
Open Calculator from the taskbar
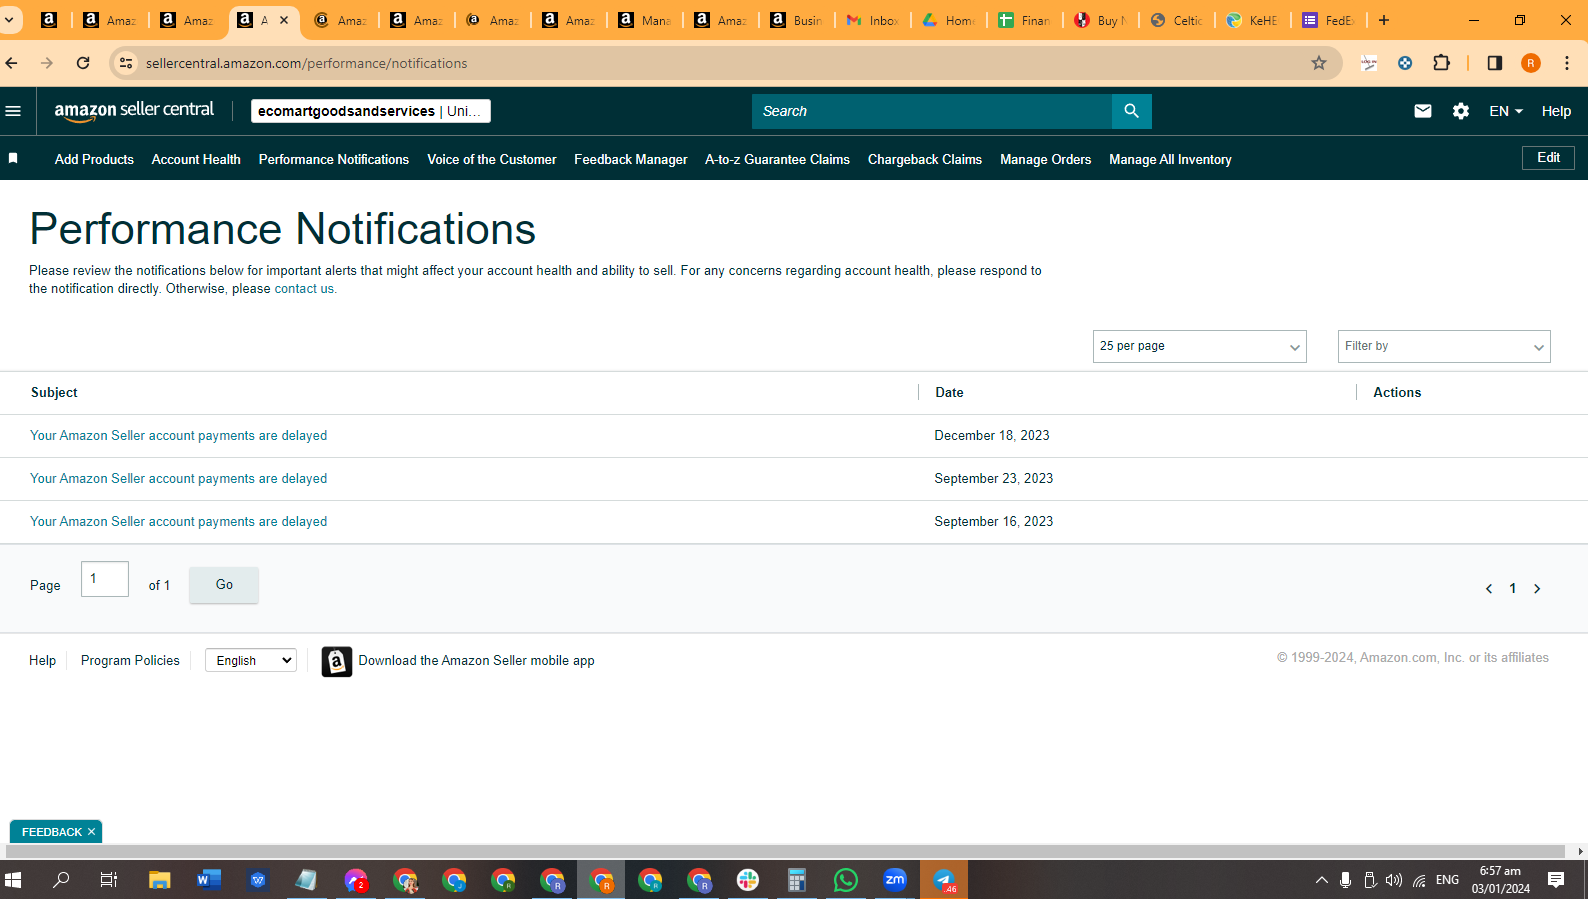pyautogui.click(x=797, y=880)
